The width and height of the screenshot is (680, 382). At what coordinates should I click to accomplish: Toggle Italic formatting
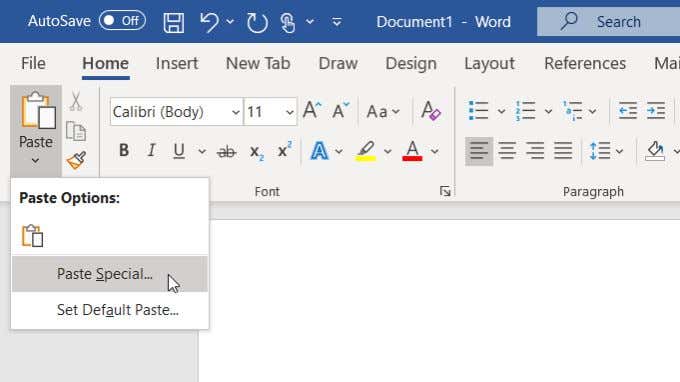click(x=151, y=150)
